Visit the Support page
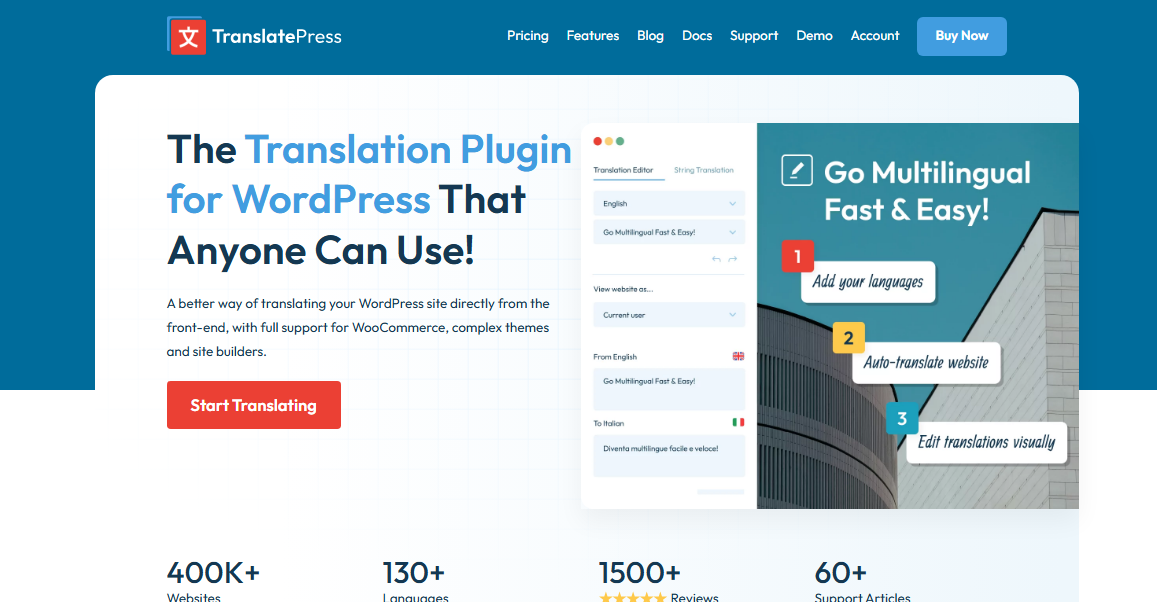This screenshot has width=1157, height=602. click(753, 35)
